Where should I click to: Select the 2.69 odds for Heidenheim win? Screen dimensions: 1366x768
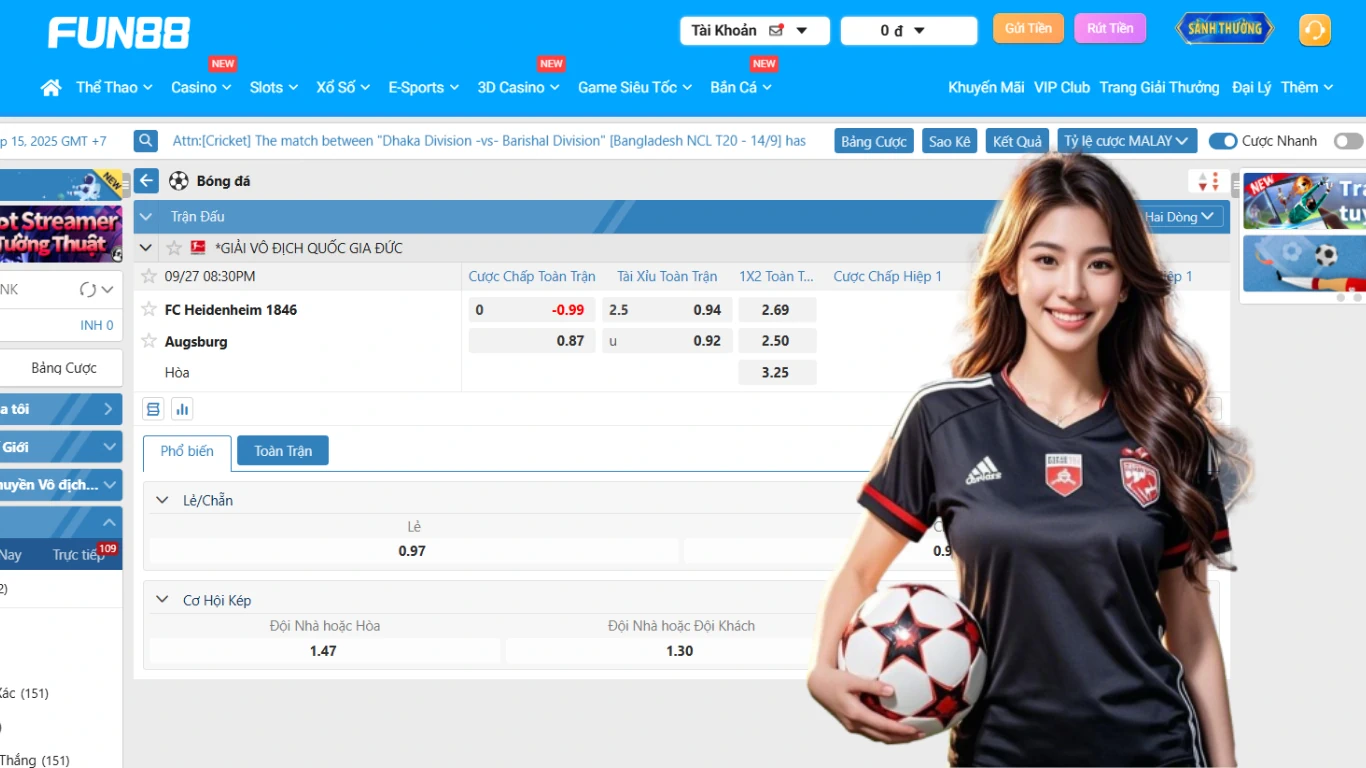[x=776, y=310]
